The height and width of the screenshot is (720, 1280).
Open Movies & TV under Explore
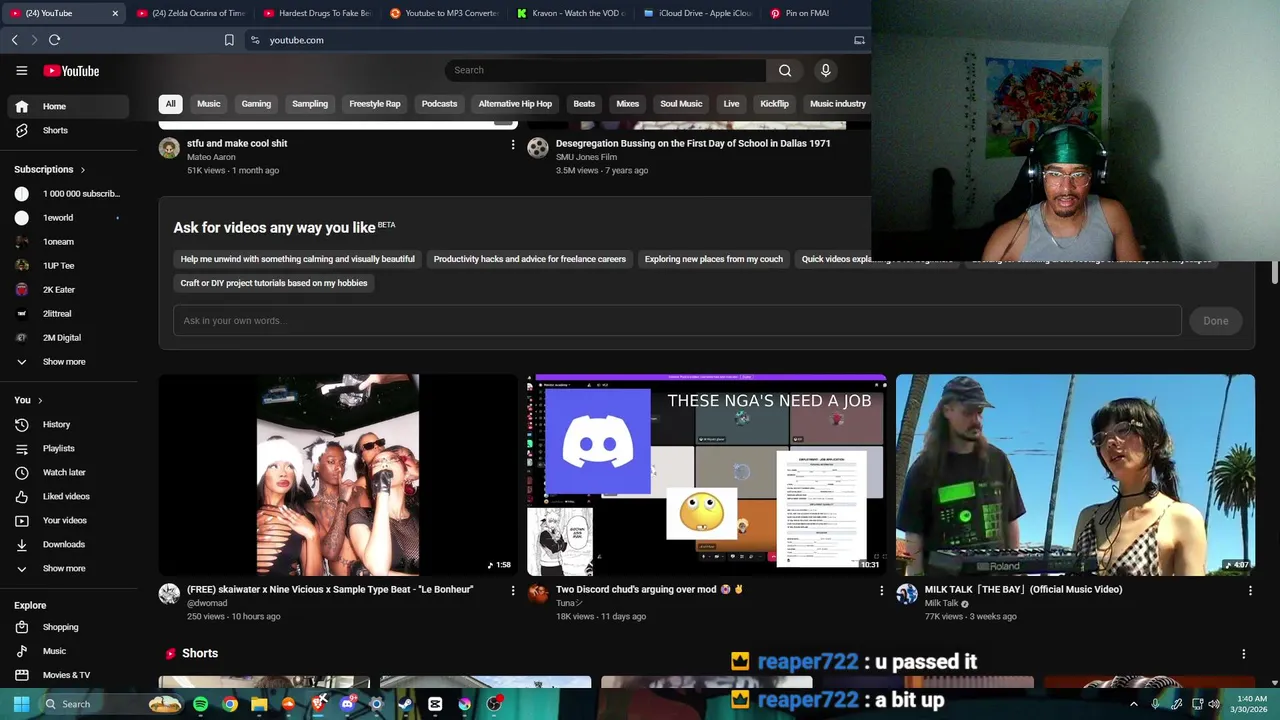(x=68, y=675)
